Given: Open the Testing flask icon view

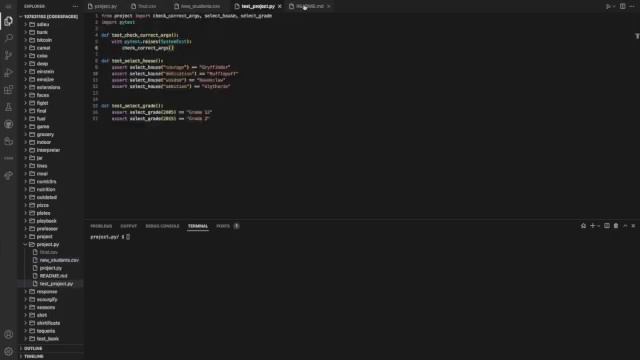Looking at the screenshot, I should (8, 107).
